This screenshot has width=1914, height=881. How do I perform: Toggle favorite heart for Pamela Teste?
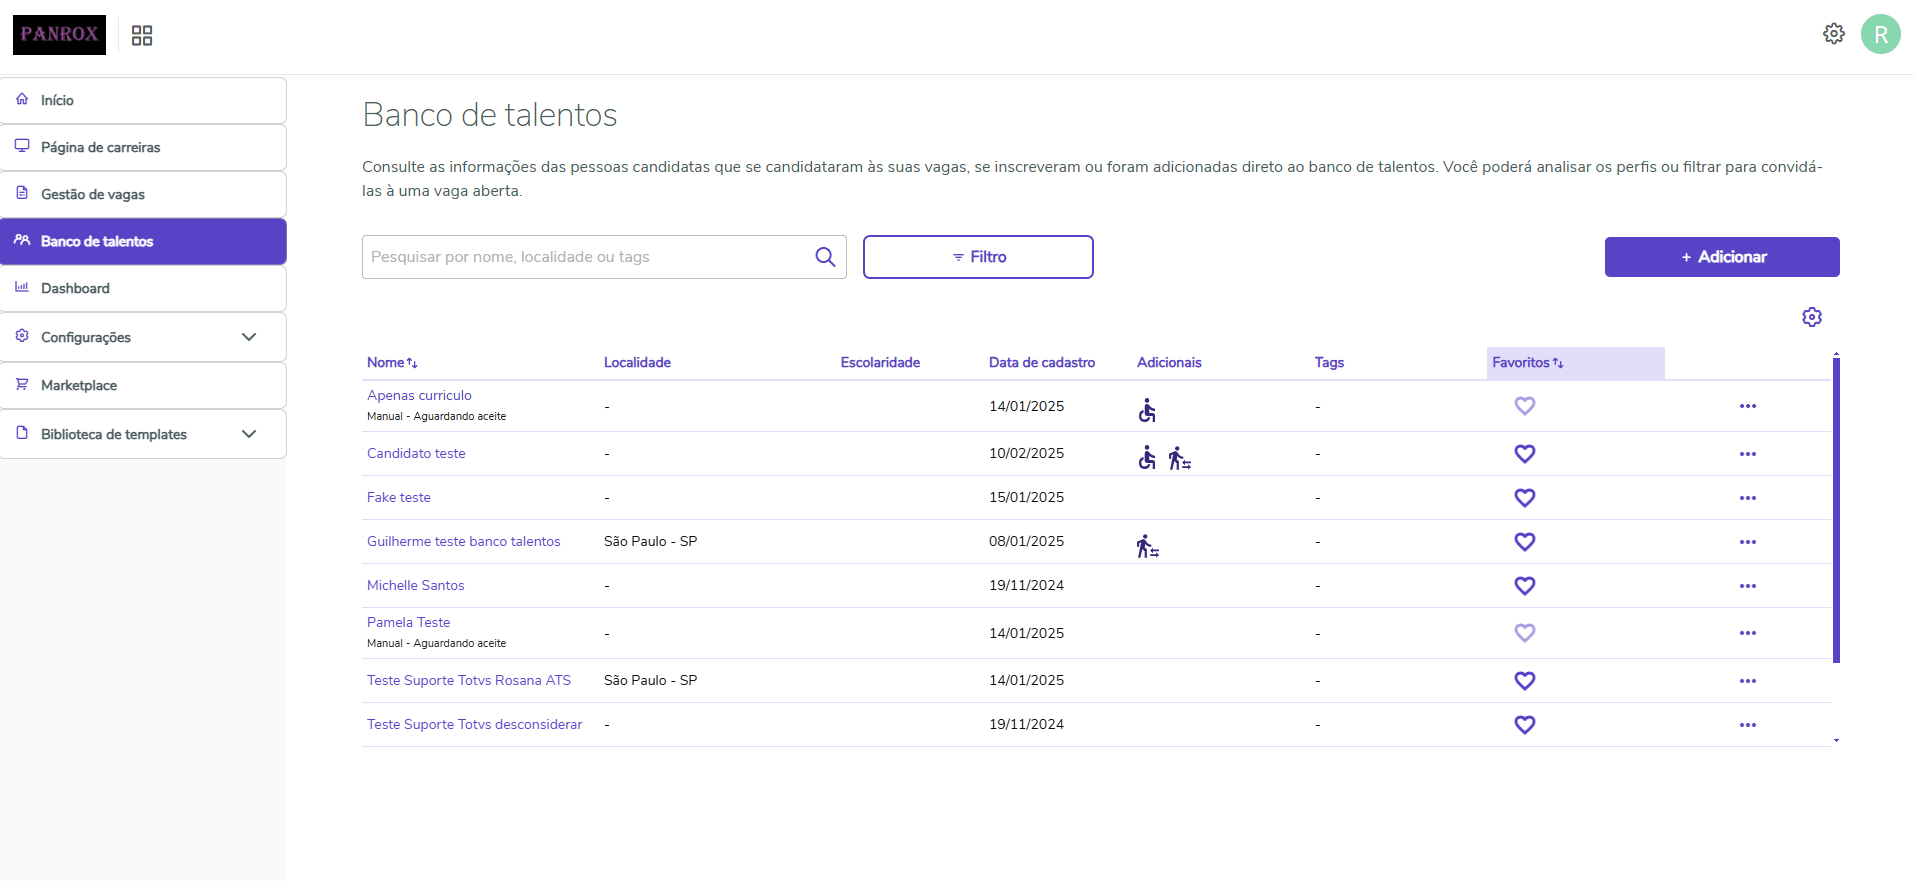click(1525, 633)
